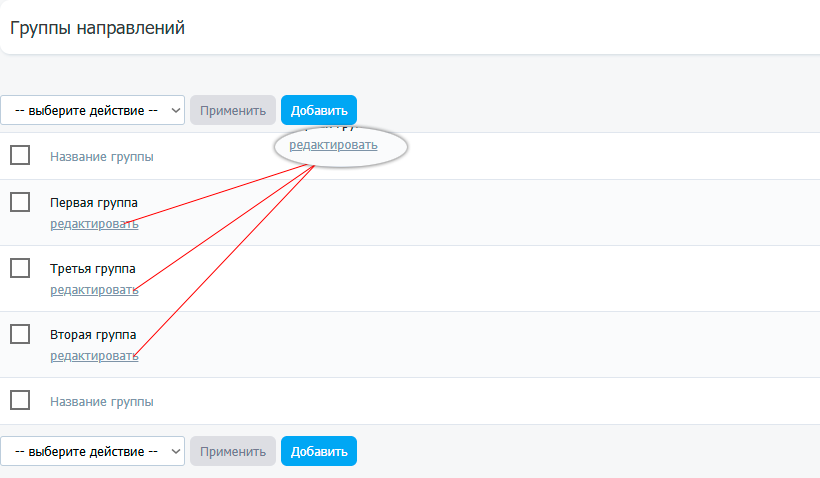Click the magnified редактировать link in oval
The image size is (820, 478).
tap(333, 145)
